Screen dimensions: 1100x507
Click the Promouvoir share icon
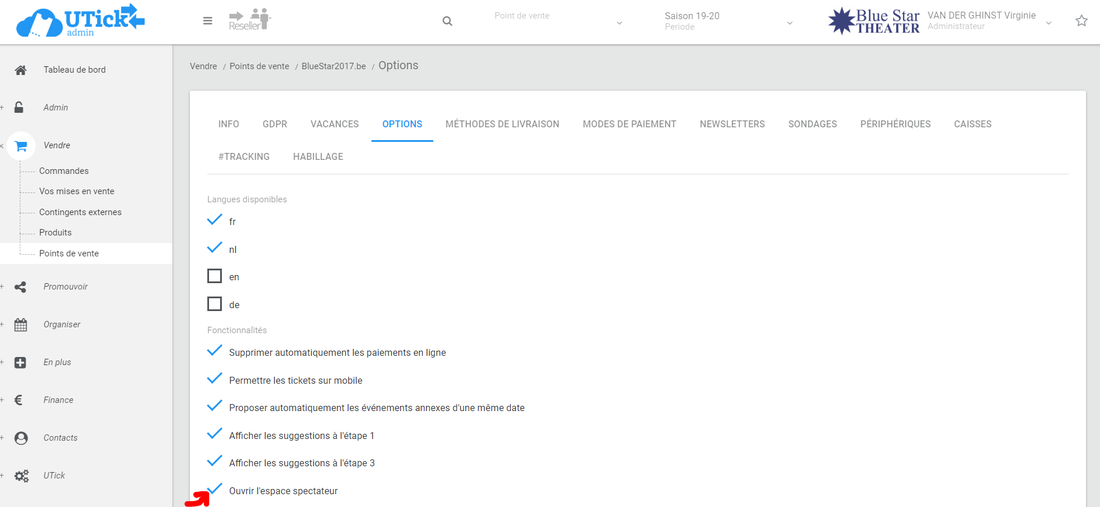point(20,287)
